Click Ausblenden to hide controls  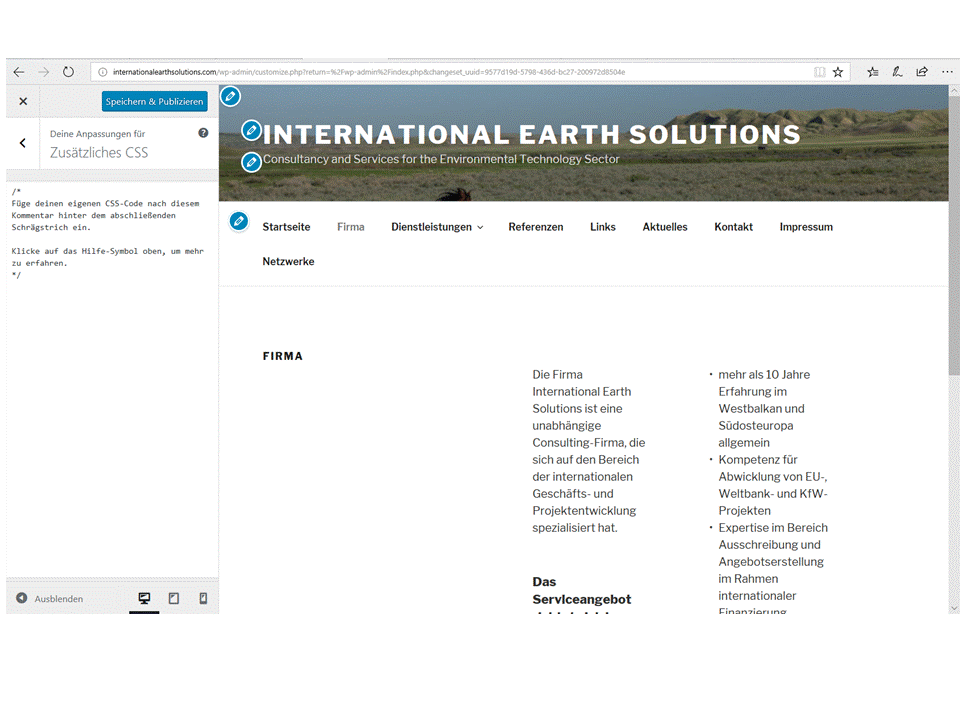tap(50, 598)
